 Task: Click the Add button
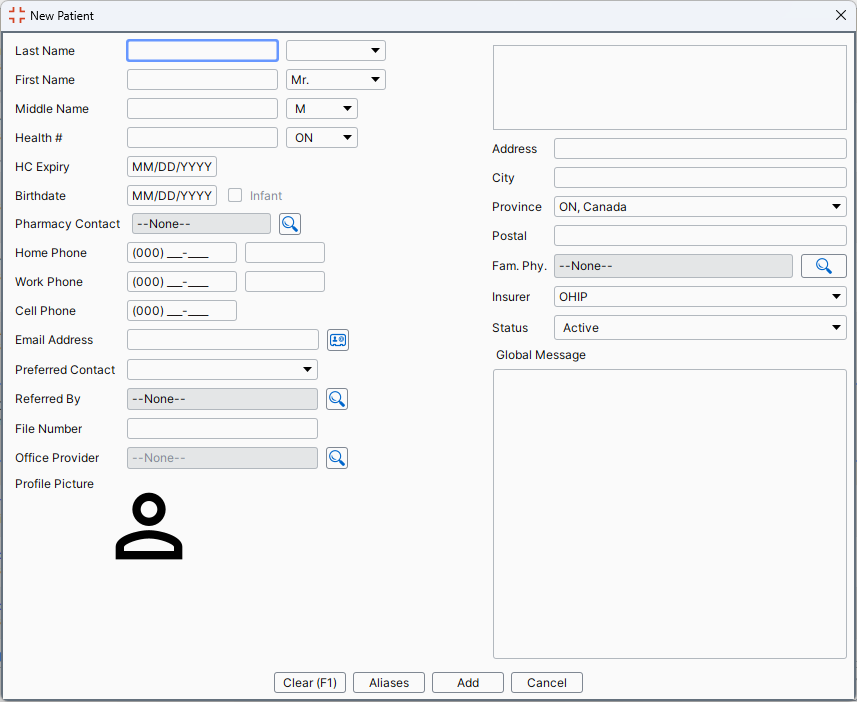(467, 683)
